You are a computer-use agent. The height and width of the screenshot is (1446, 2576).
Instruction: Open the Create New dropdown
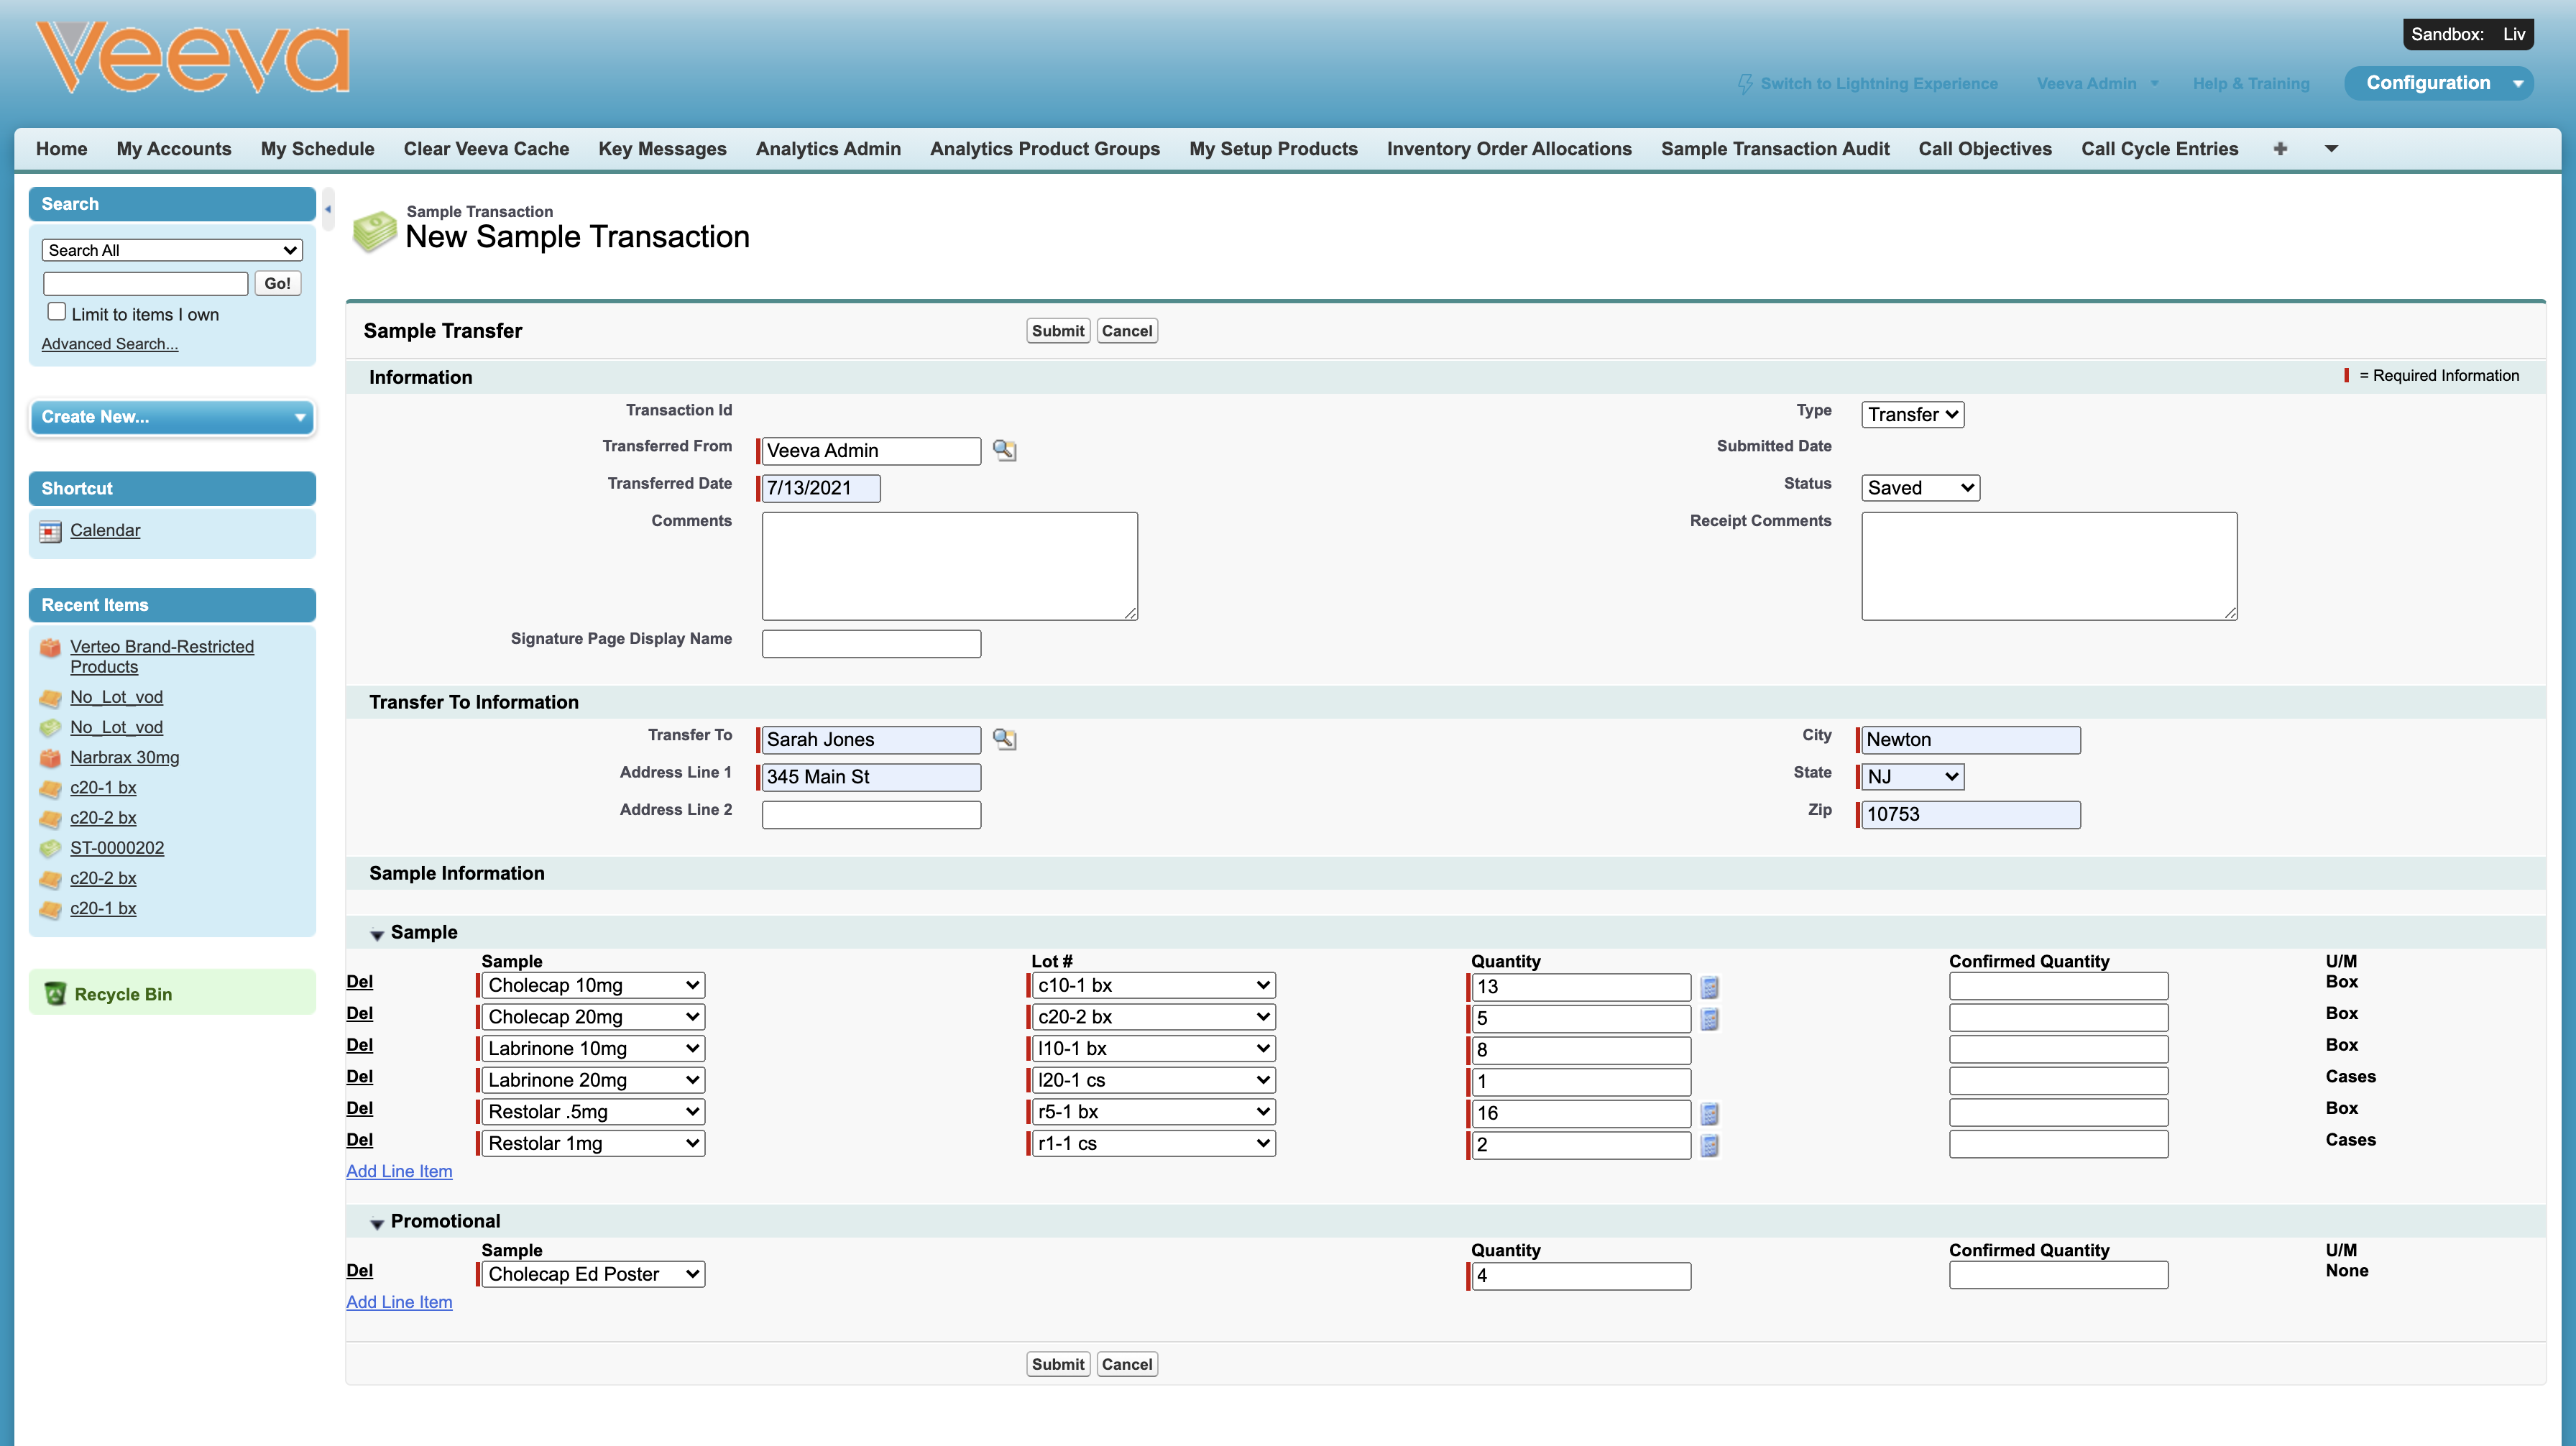(173, 417)
